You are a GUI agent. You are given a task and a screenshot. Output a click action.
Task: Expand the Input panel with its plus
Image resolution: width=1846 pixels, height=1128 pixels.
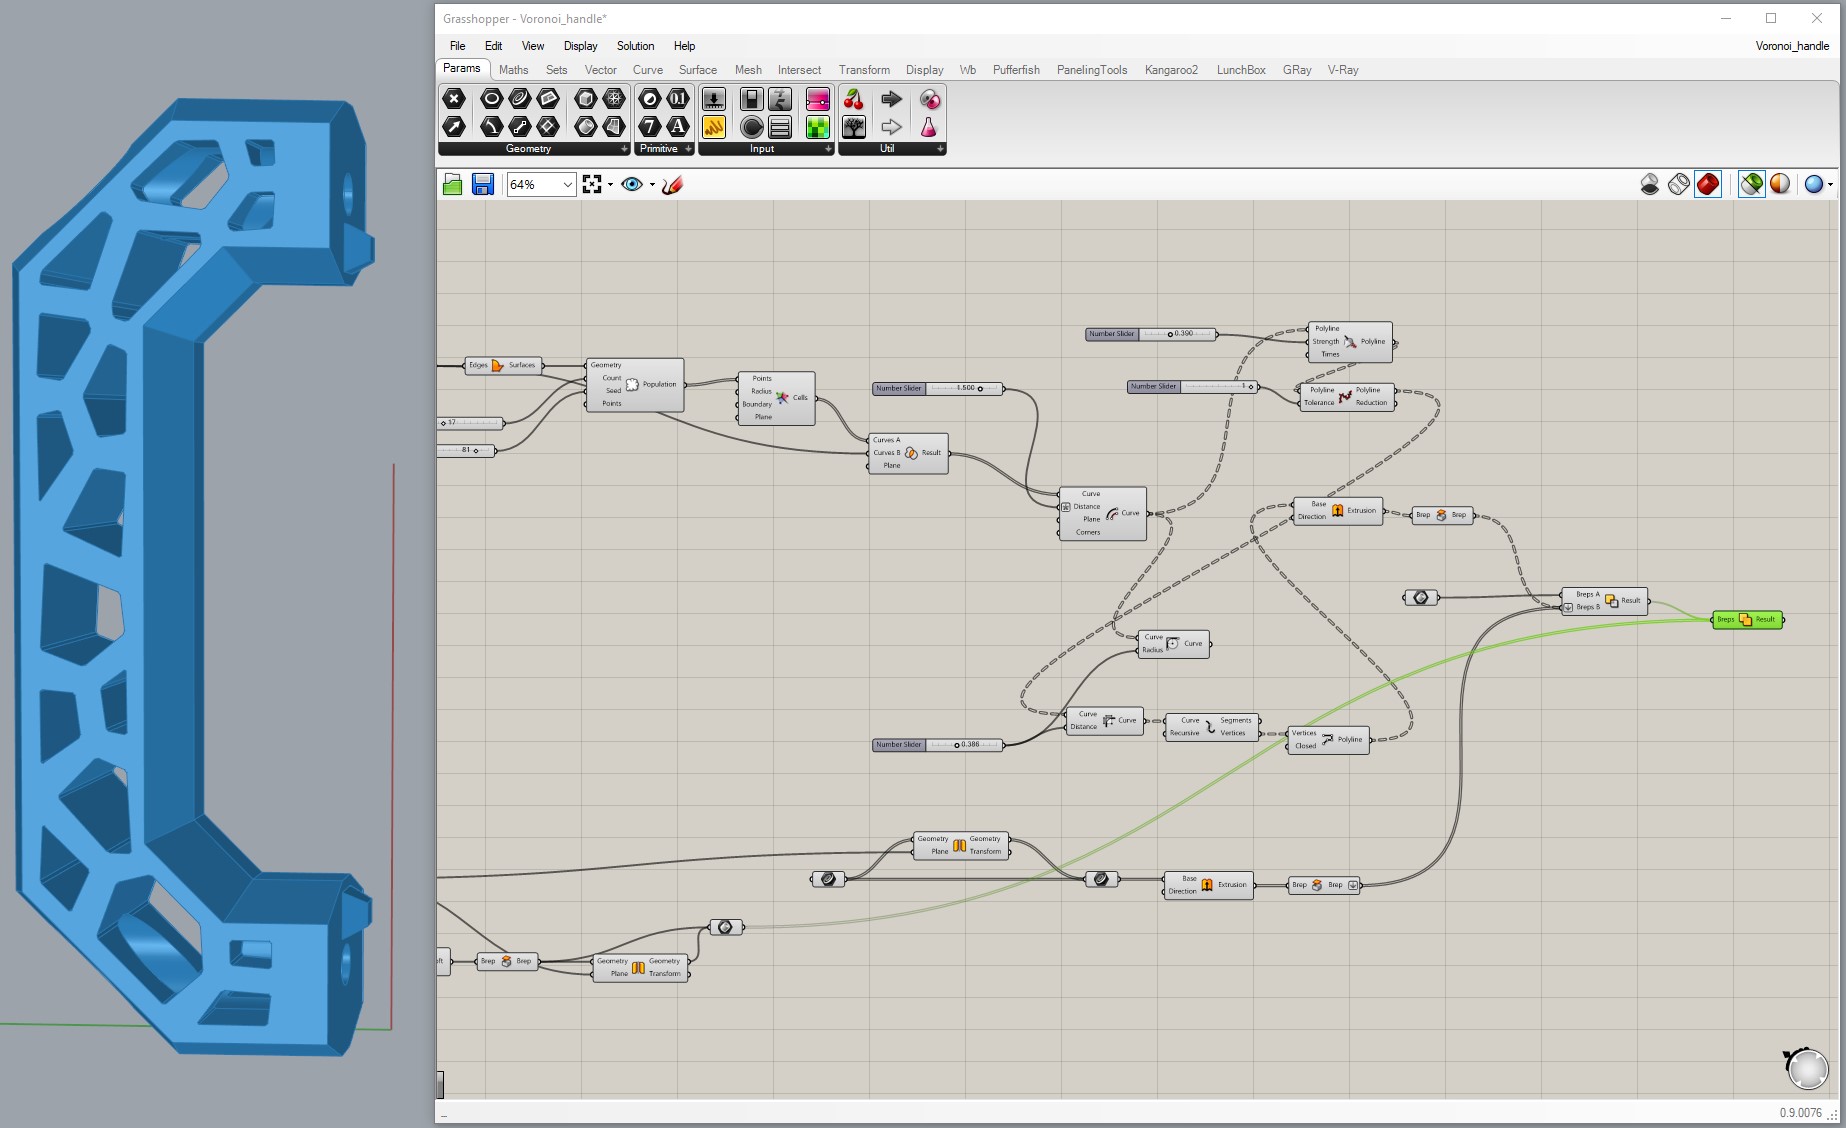[x=828, y=149]
